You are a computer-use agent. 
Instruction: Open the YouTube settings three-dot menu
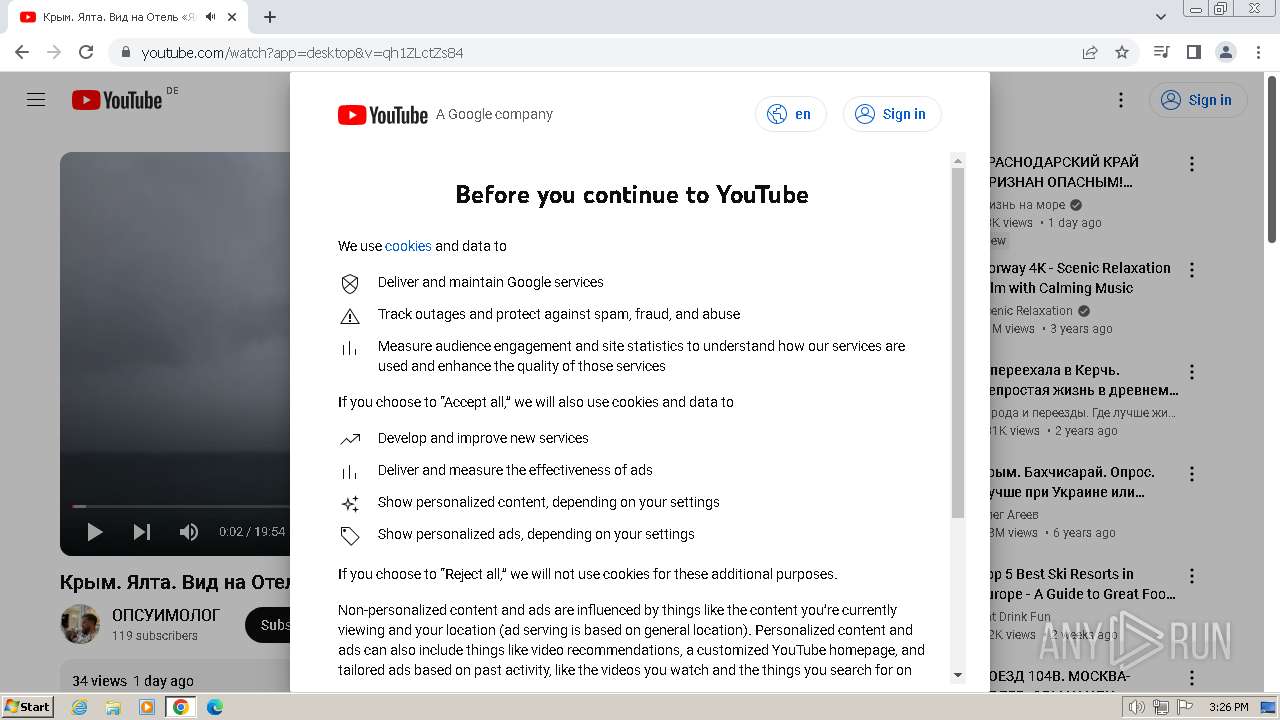pyautogui.click(x=1121, y=100)
